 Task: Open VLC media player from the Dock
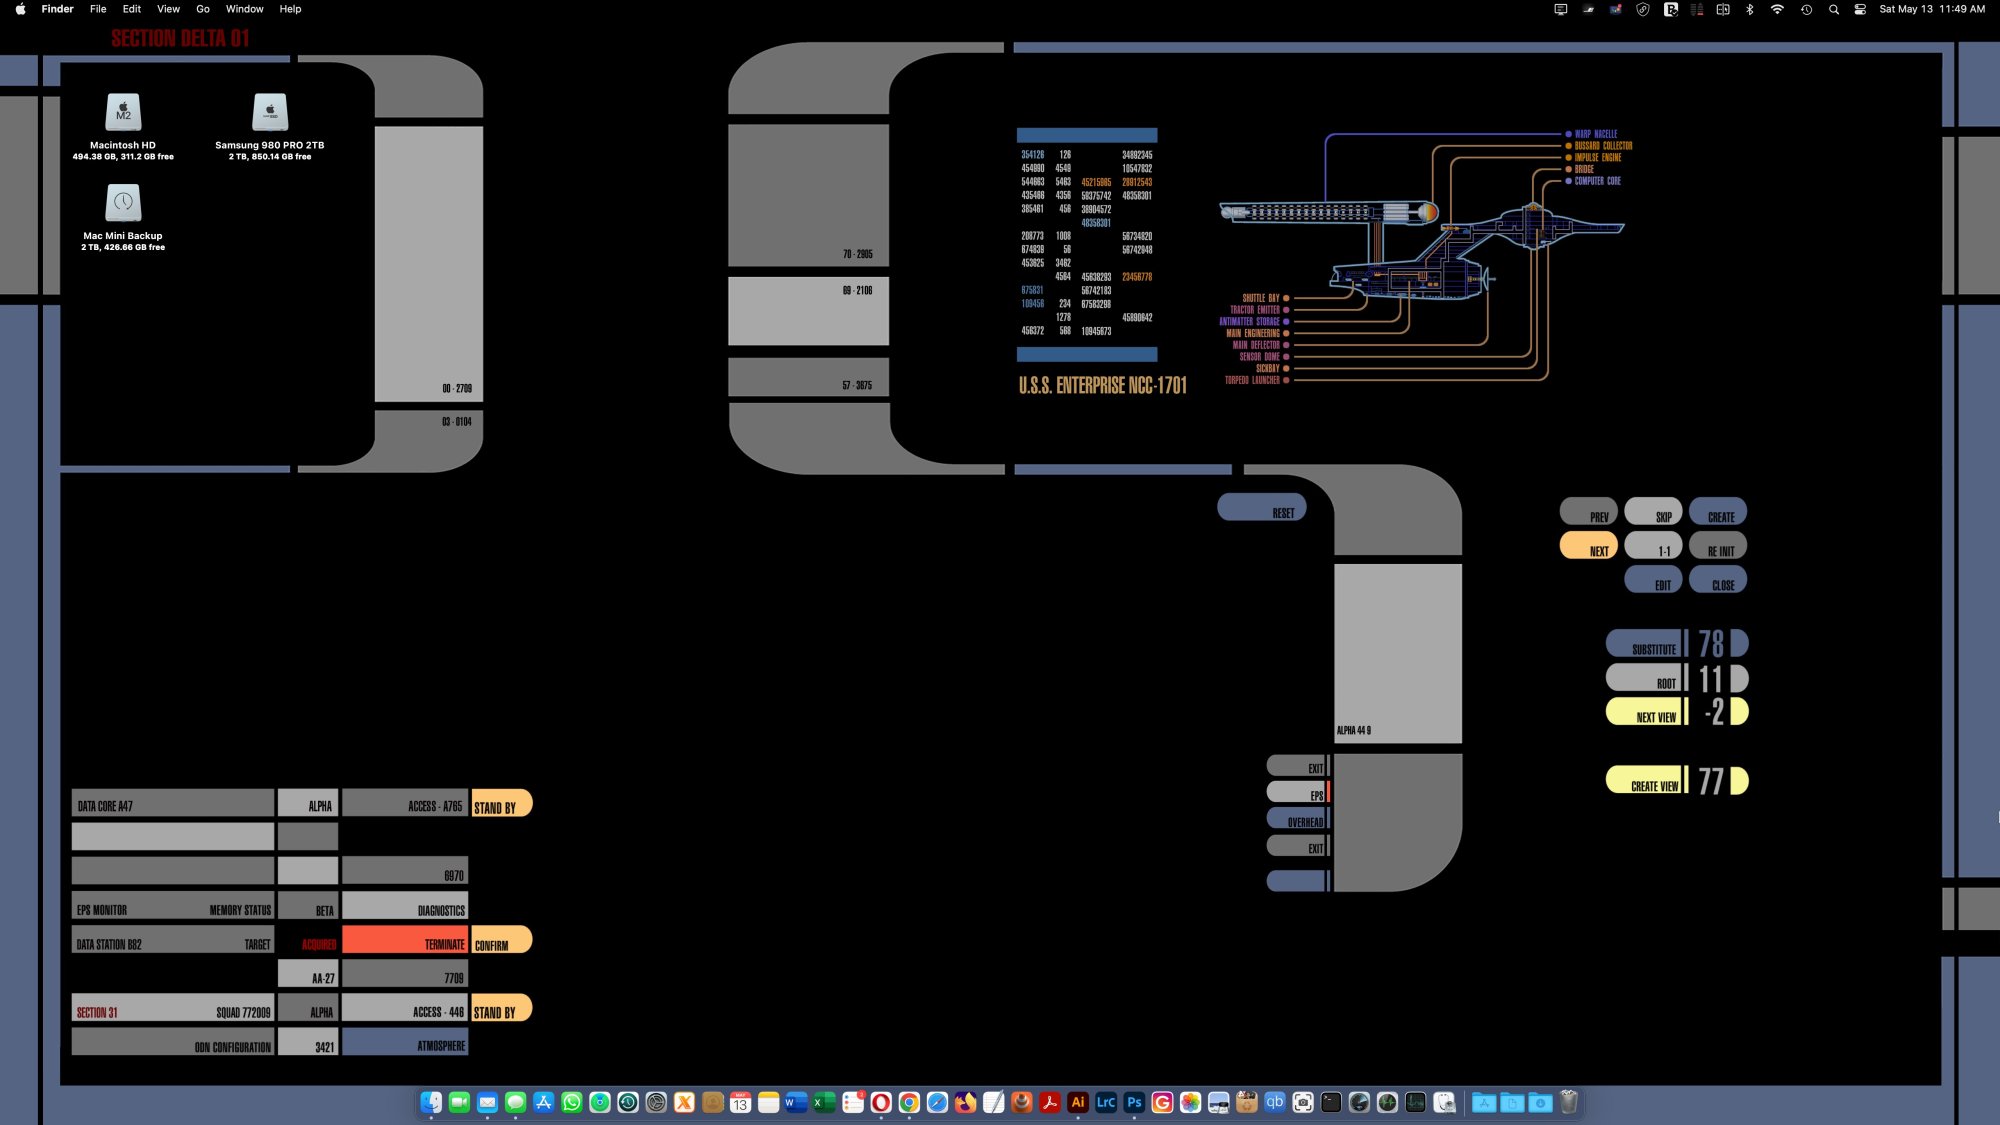(1021, 1102)
